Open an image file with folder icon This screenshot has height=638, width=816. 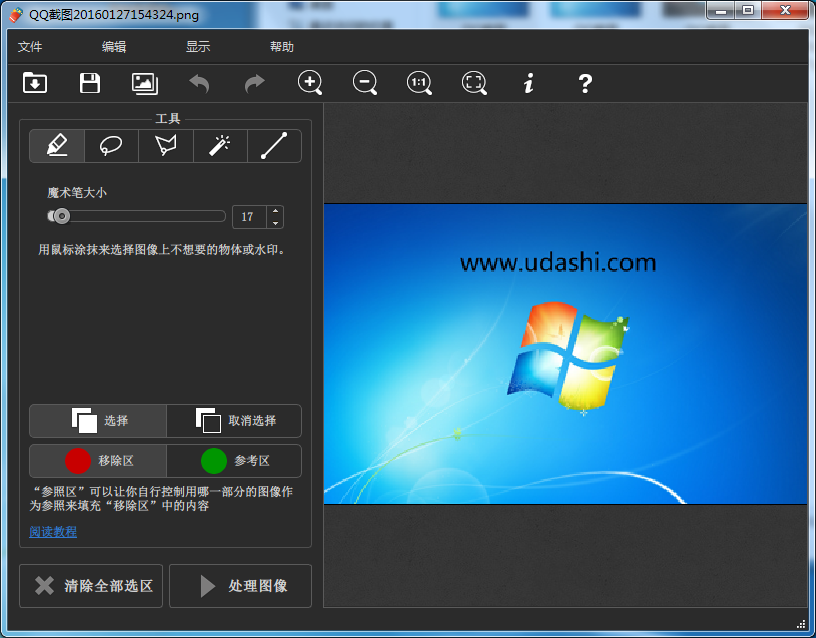(35, 83)
